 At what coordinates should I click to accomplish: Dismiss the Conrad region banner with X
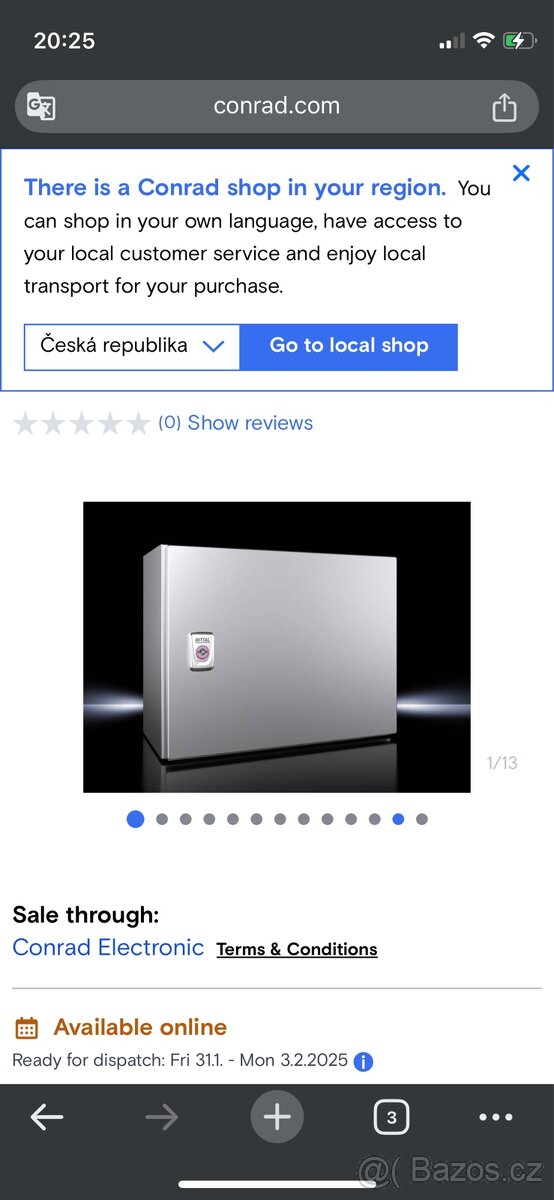[x=521, y=173]
